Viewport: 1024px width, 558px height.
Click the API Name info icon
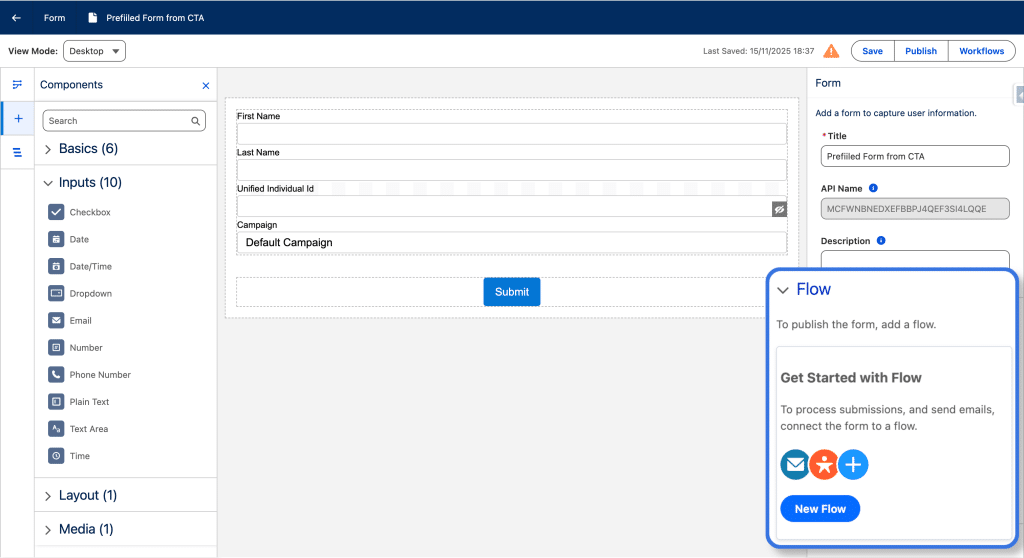(873, 188)
